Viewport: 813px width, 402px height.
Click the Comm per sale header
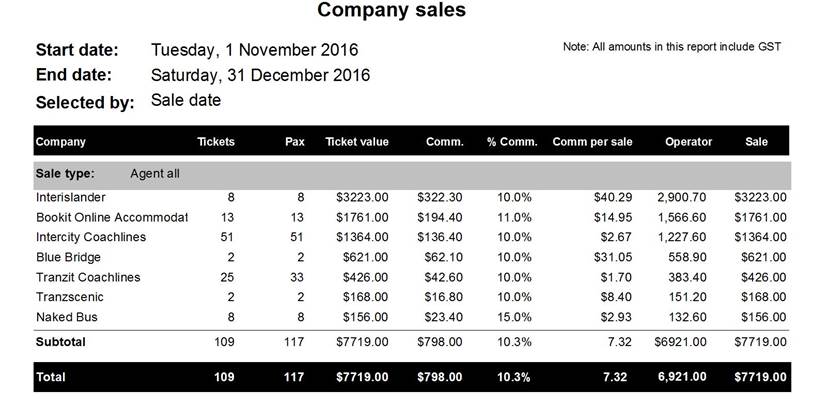tap(592, 142)
